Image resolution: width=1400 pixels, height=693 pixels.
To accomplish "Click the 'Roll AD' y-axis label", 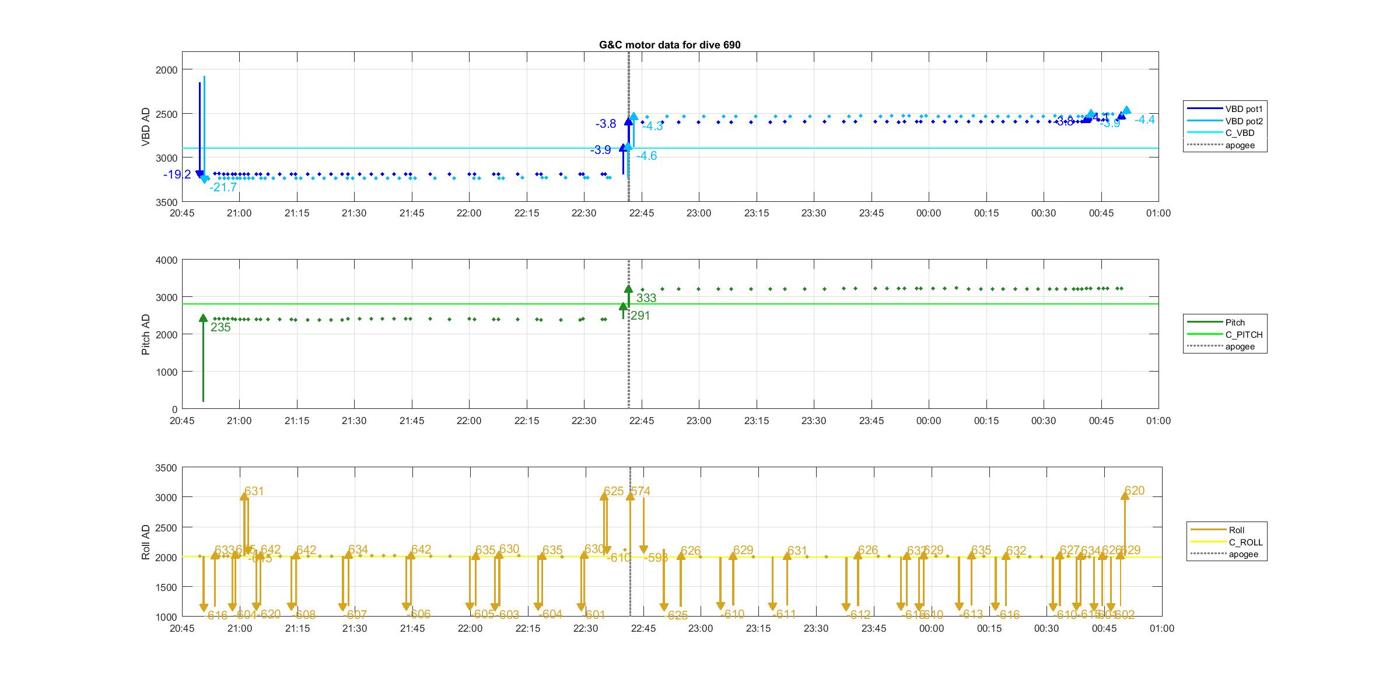I will click(147, 542).
